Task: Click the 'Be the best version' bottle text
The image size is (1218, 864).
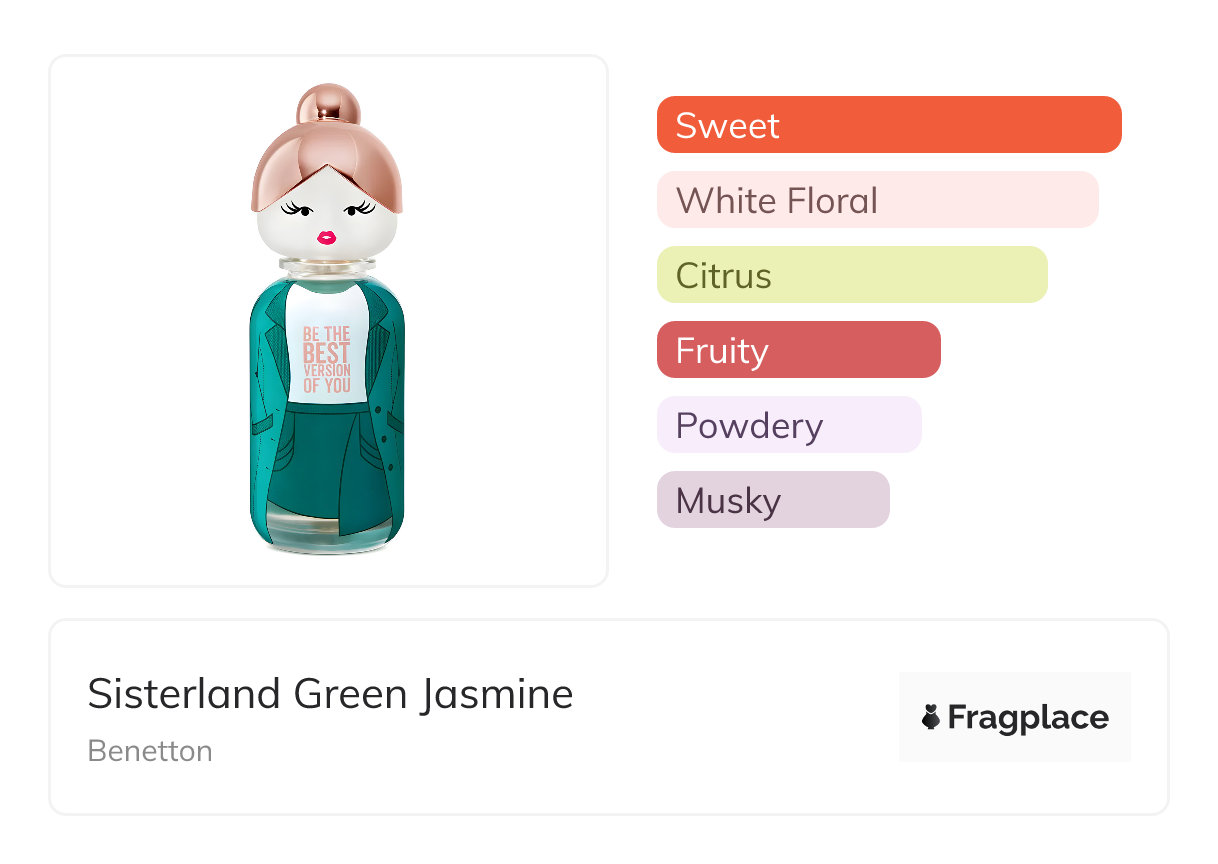Action: (x=327, y=358)
